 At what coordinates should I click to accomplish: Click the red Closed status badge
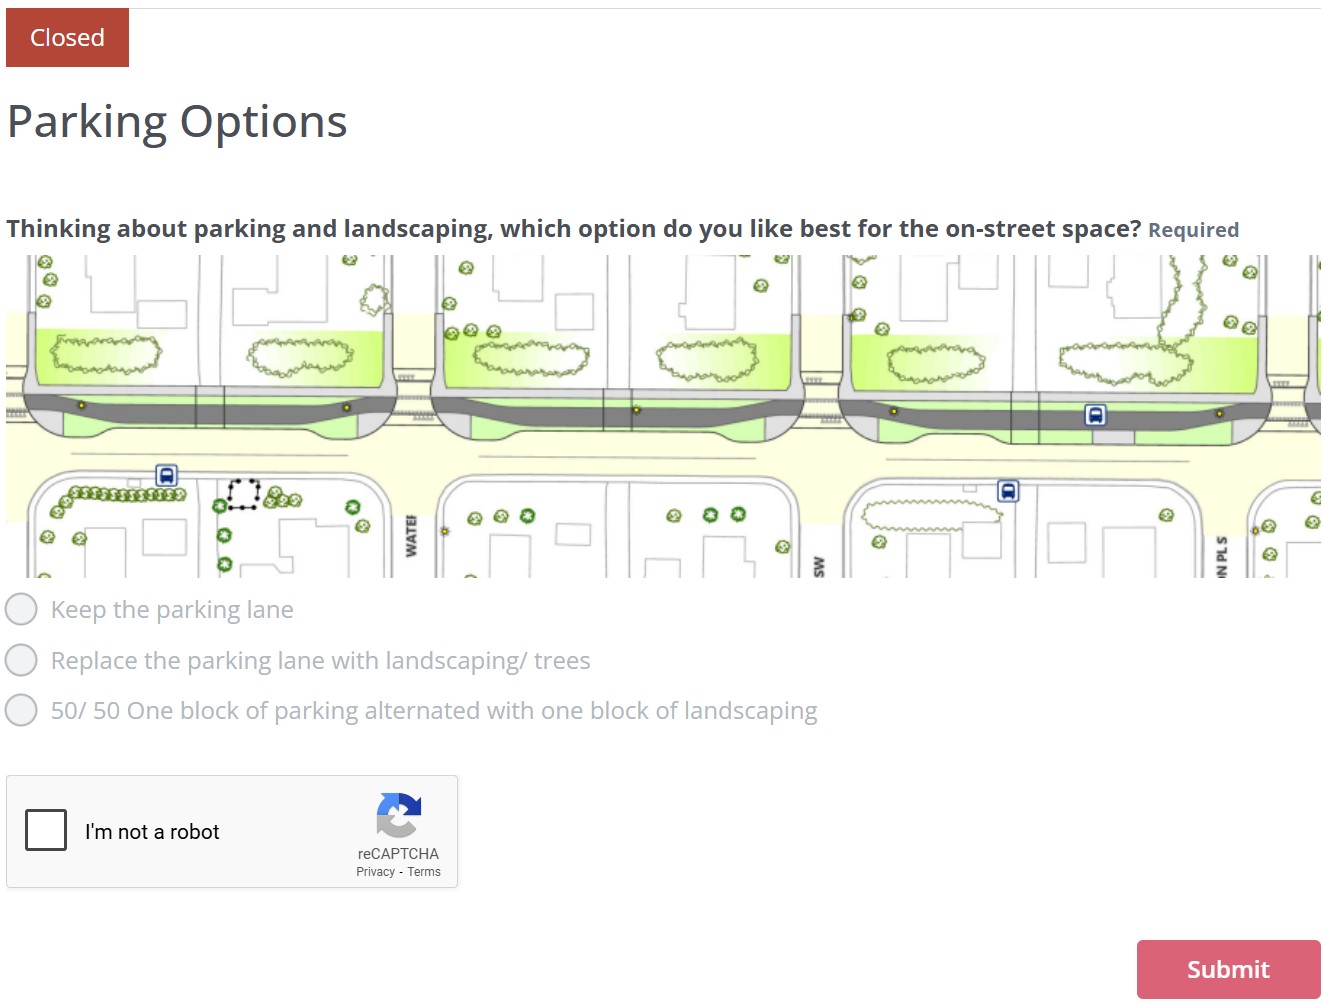coord(67,38)
